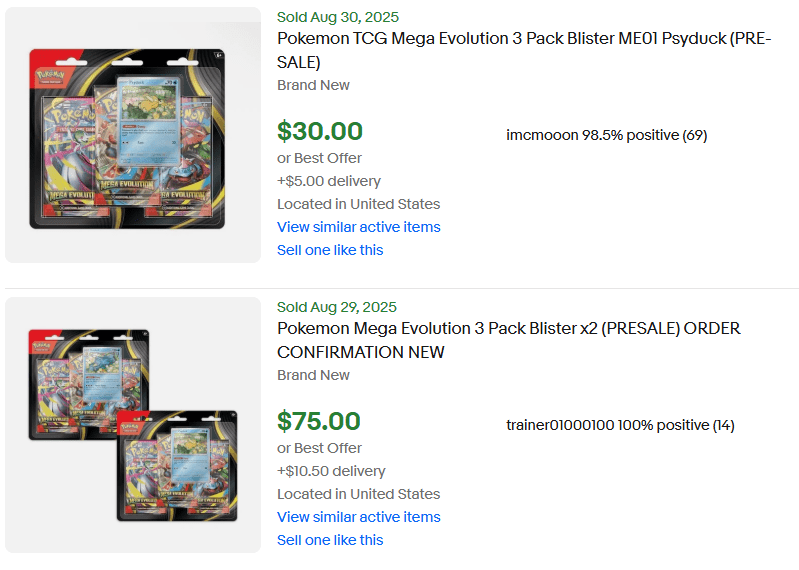
Task: Click the Sold Aug 30, 2025 label
Action: 337,17
